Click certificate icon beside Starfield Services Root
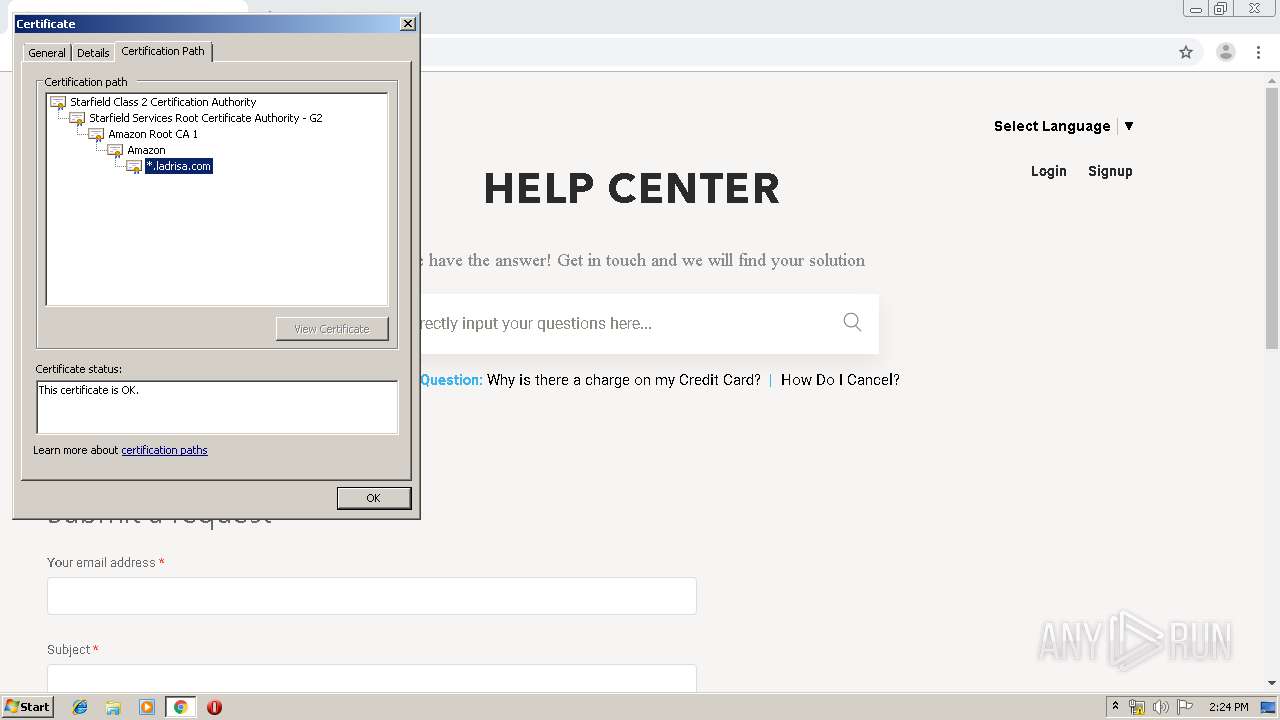The image size is (1280, 720). [x=77, y=119]
